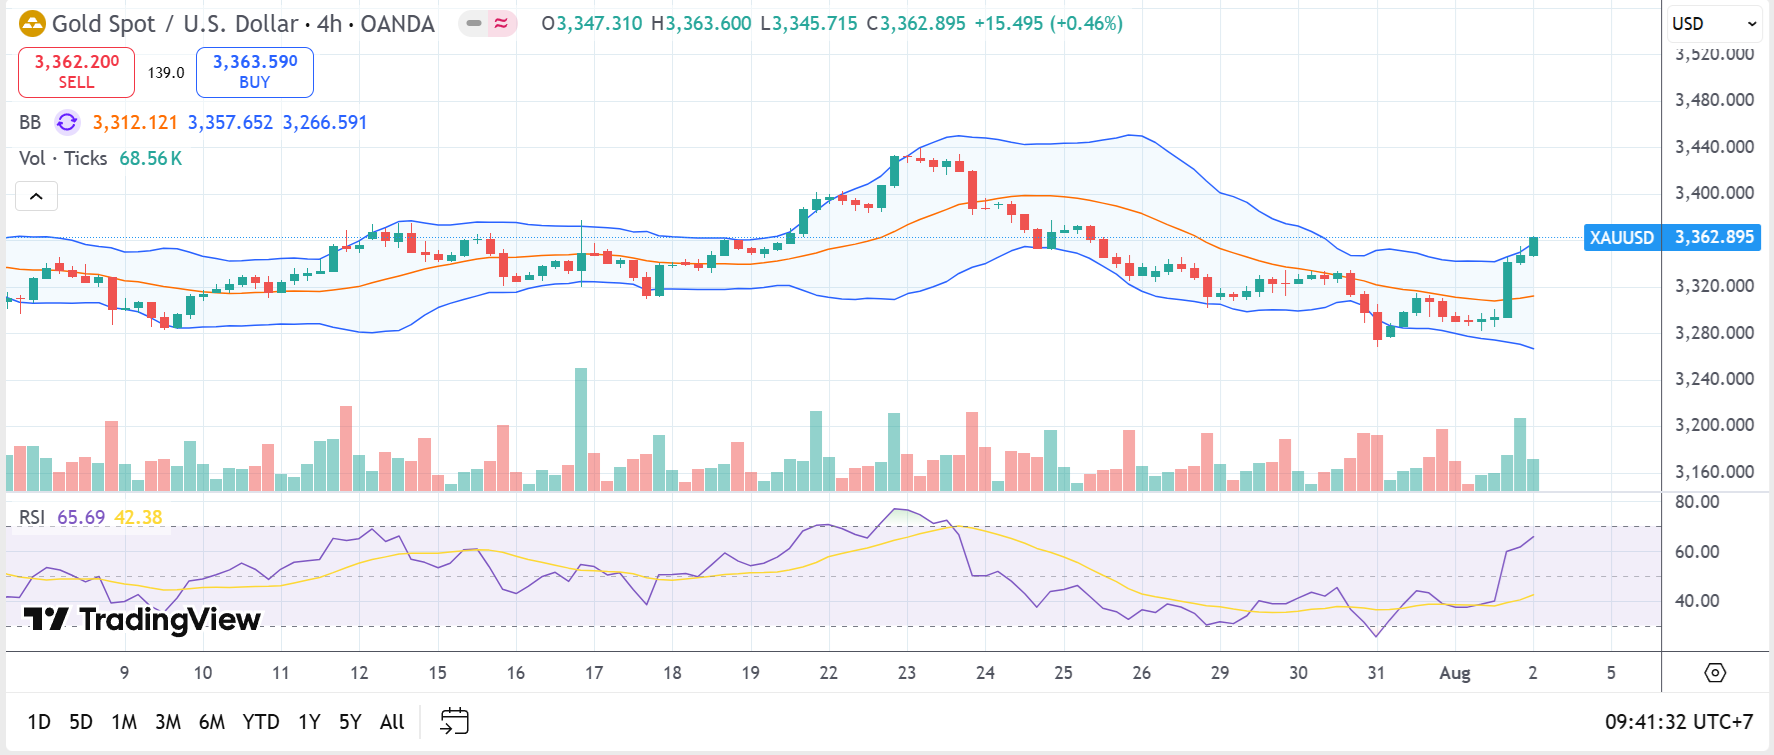The height and width of the screenshot is (755, 1774).
Task: Click the latest green candlestick on the chart
Action: (x=1534, y=246)
